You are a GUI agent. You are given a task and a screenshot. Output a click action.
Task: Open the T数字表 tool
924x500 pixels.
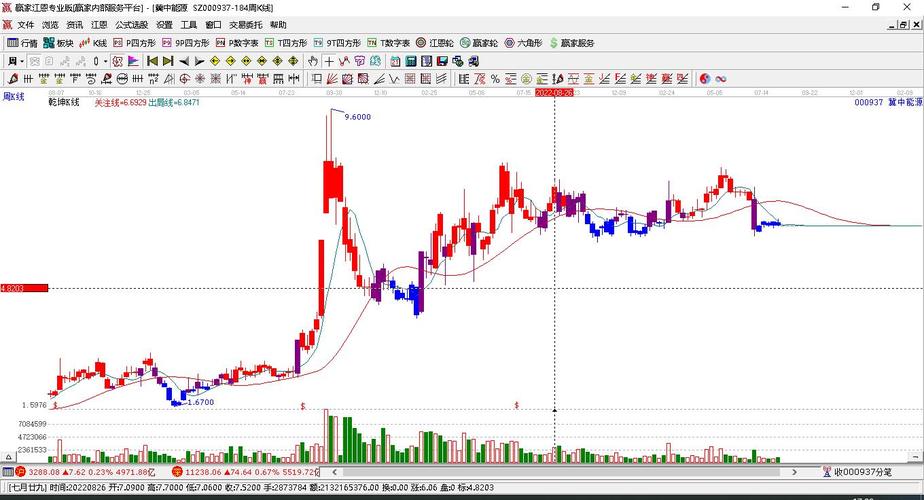tap(388, 43)
